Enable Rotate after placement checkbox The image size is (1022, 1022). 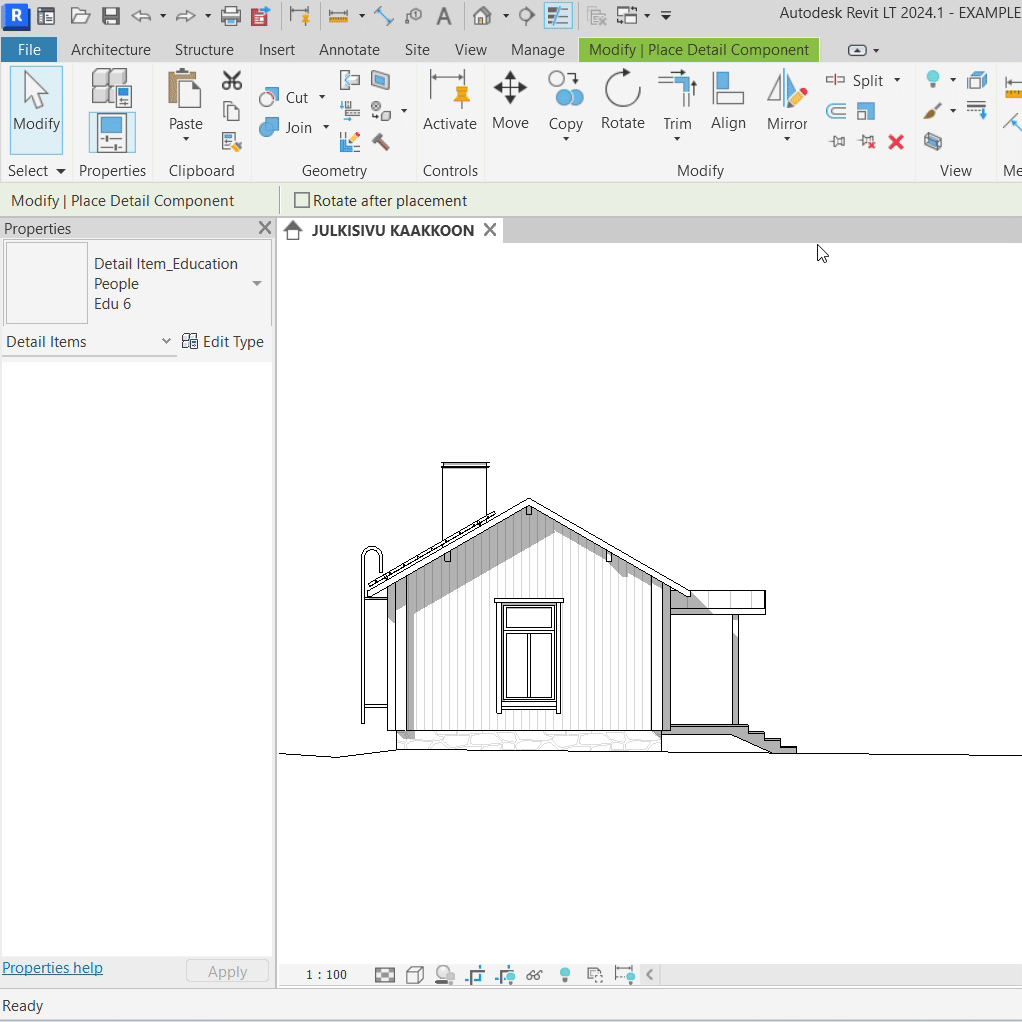(302, 201)
